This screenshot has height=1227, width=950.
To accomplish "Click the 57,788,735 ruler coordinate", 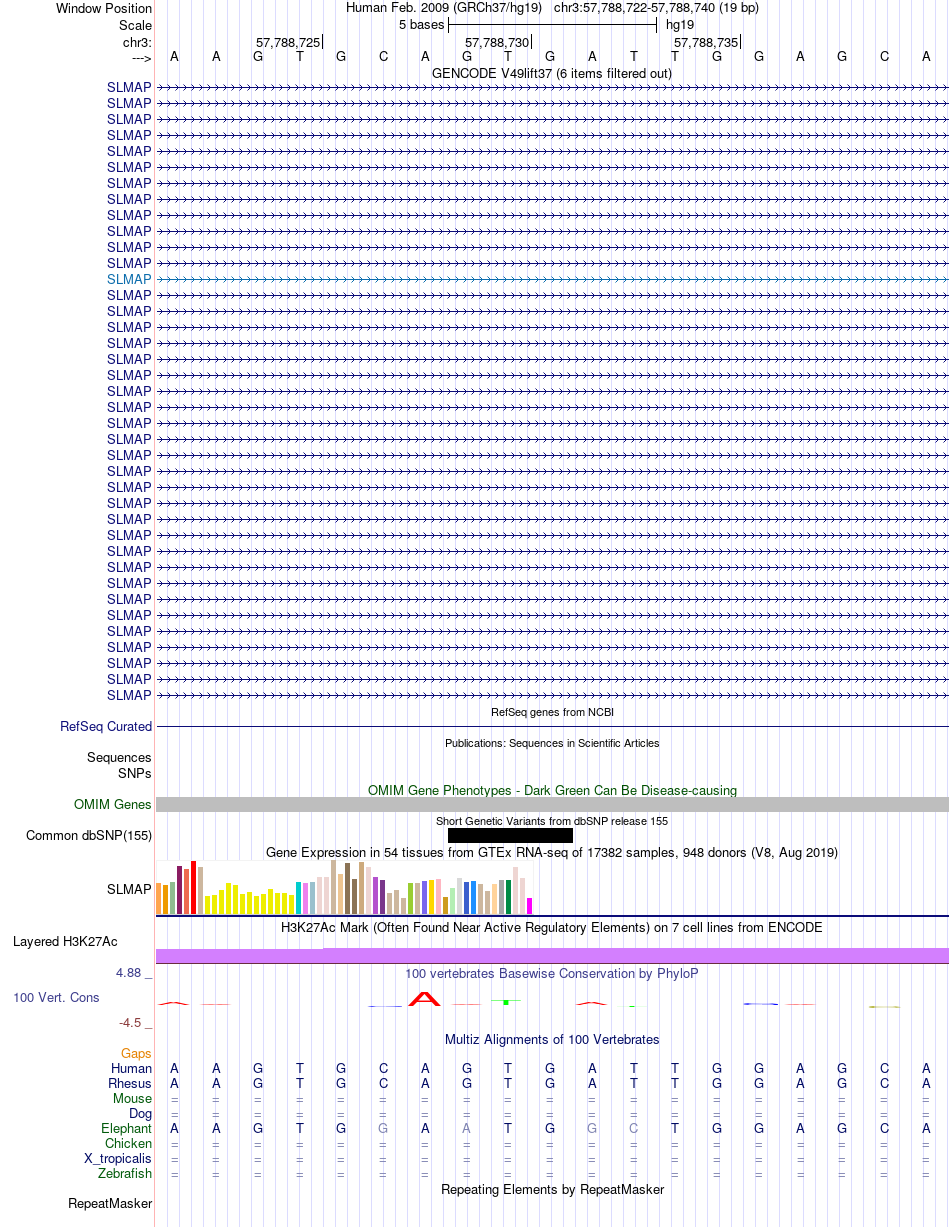I will pos(706,43).
